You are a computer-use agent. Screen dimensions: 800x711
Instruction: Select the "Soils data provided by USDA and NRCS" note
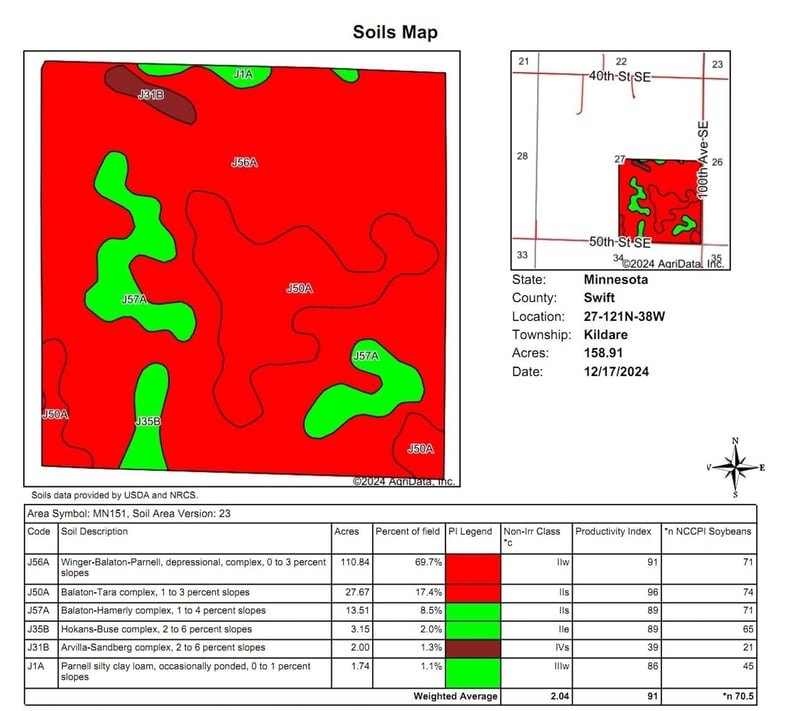[x=115, y=495]
